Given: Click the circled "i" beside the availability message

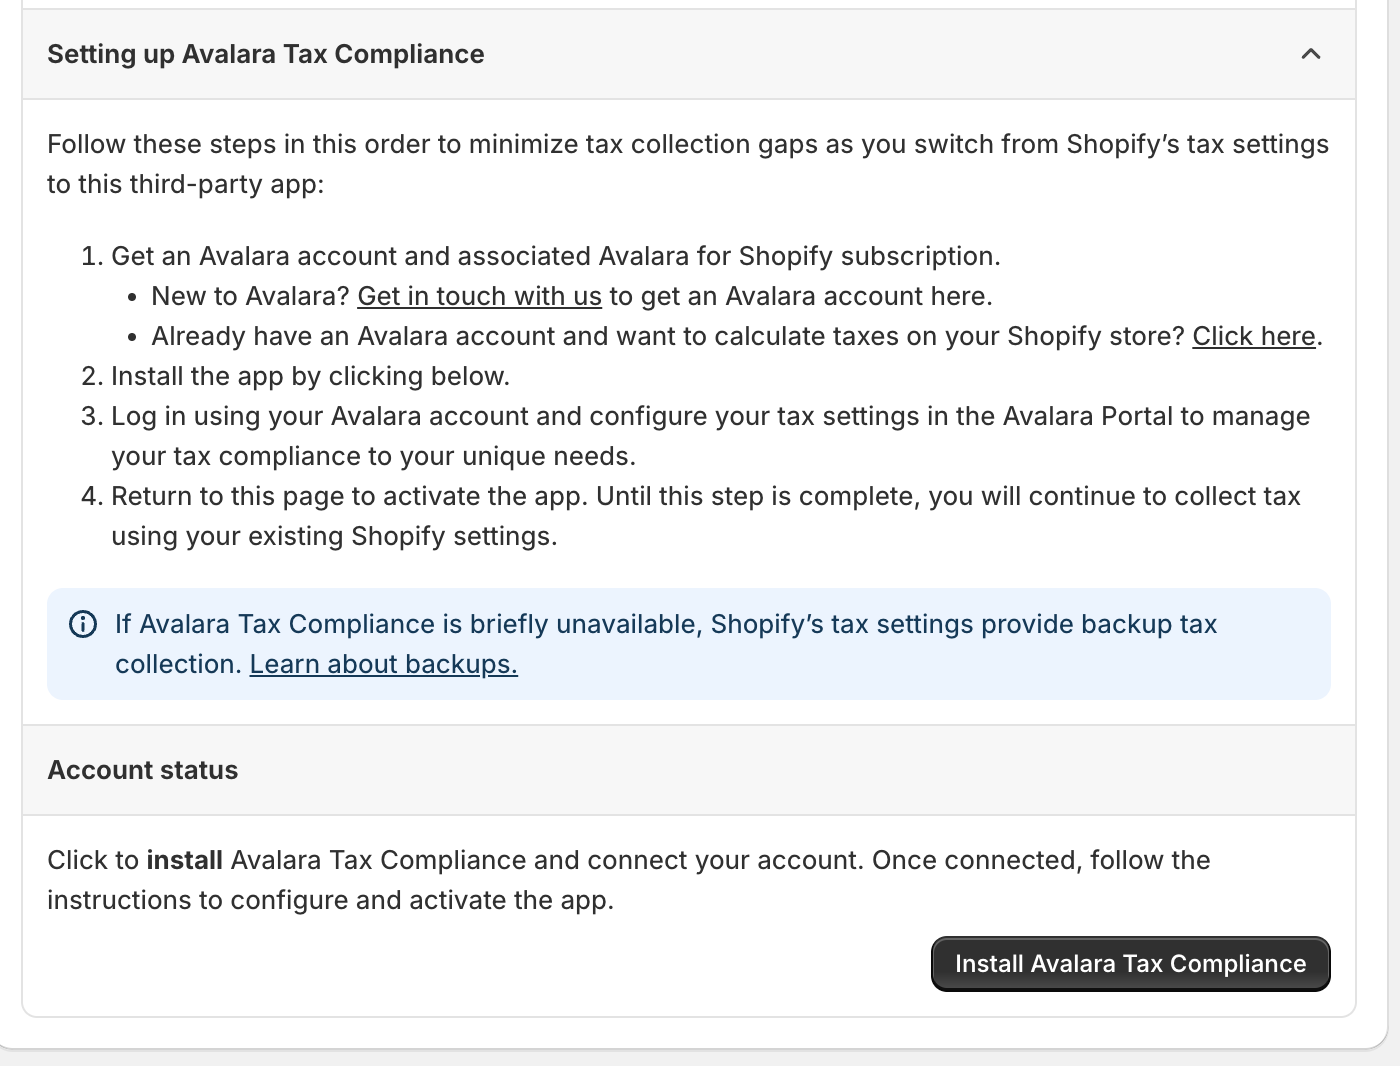Looking at the screenshot, I should [83, 625].
